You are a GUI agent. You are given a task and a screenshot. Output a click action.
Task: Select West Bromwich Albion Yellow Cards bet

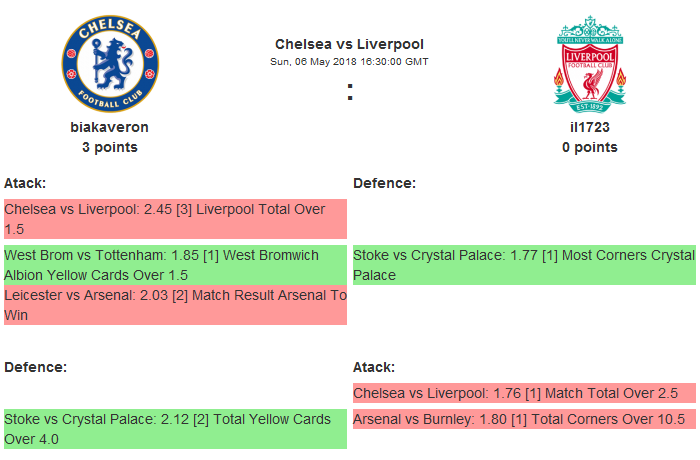point(175,265)
